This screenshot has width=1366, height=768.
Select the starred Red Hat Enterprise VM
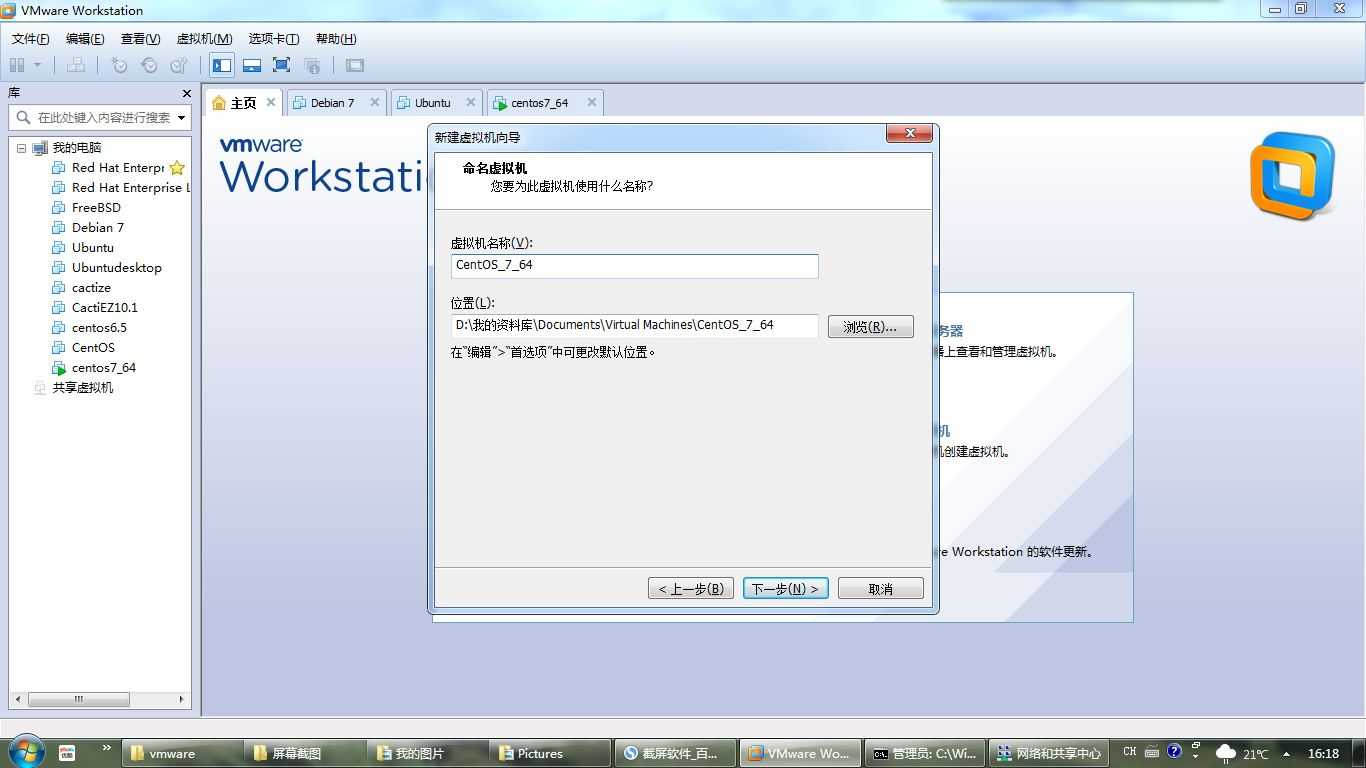[x=117, y=168]
